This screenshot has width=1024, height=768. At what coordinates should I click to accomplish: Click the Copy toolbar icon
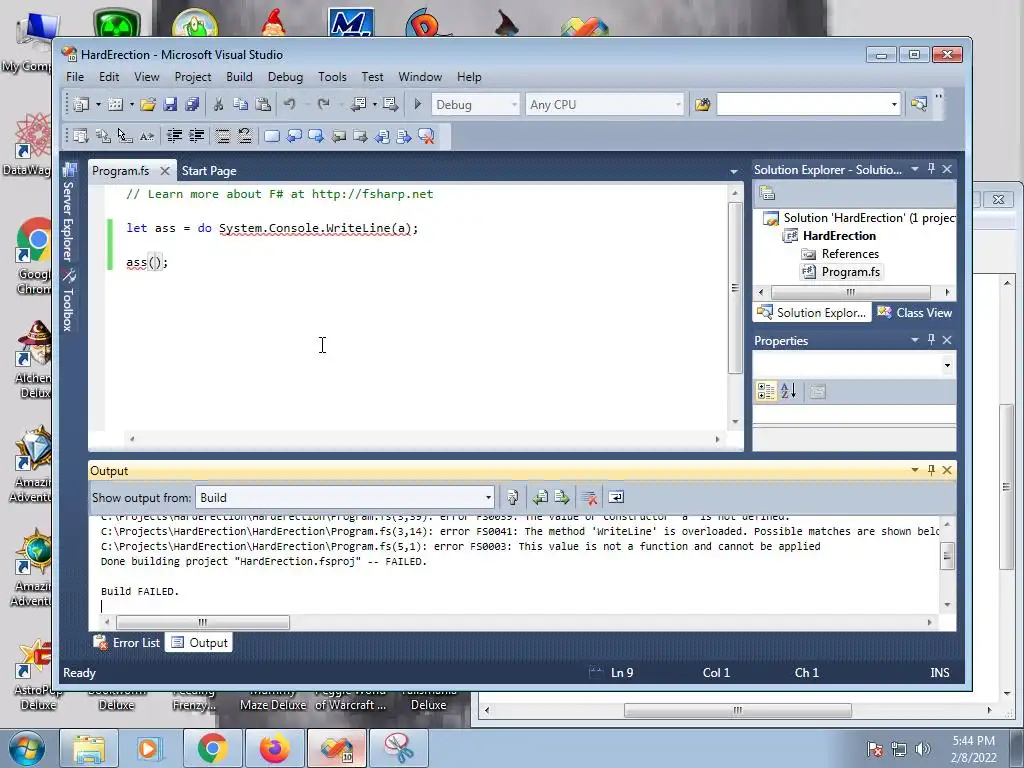(240, 104)
